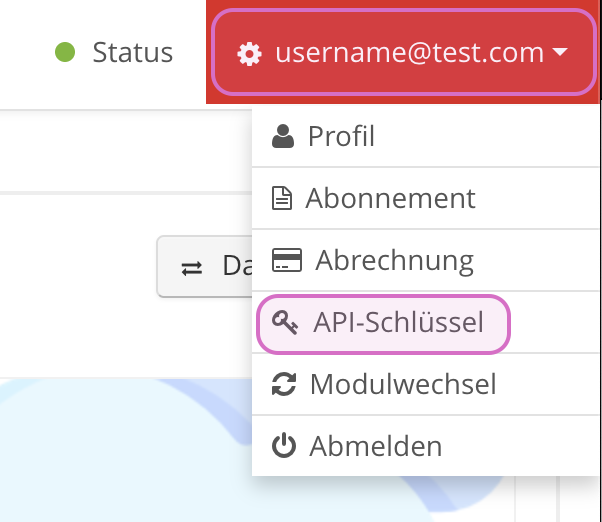
Task: Open the Status link
Action: [132, 52]
